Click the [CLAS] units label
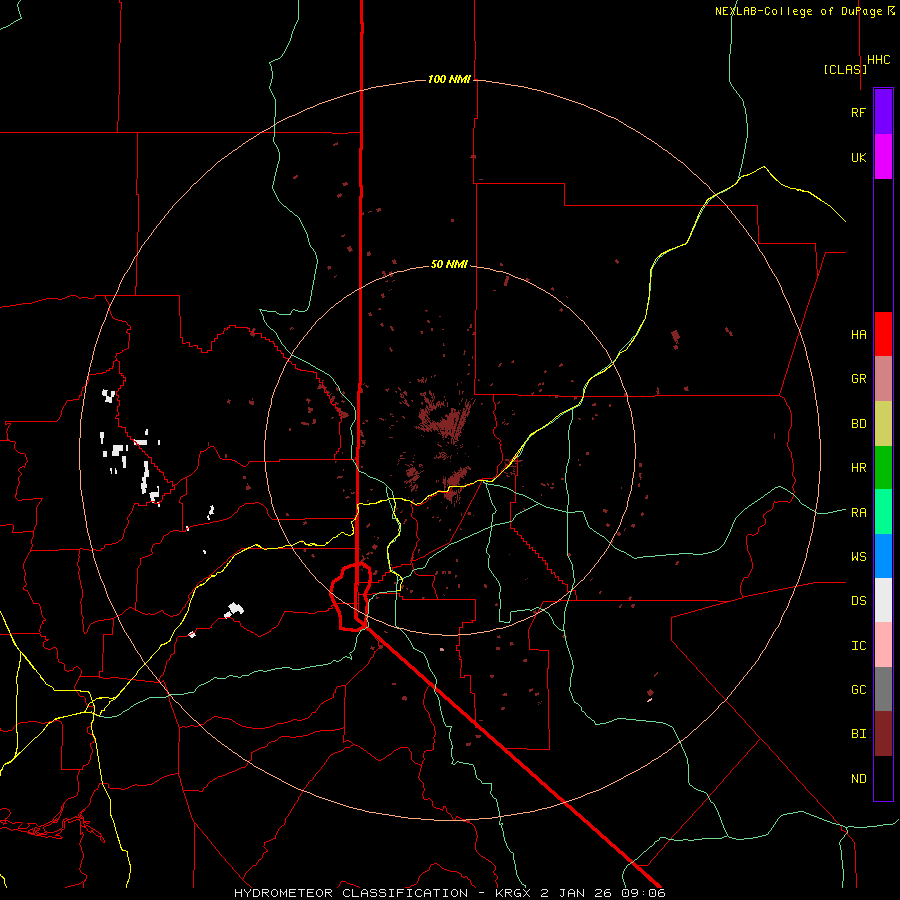The image size is (900, 900). [x=845, y=69]
